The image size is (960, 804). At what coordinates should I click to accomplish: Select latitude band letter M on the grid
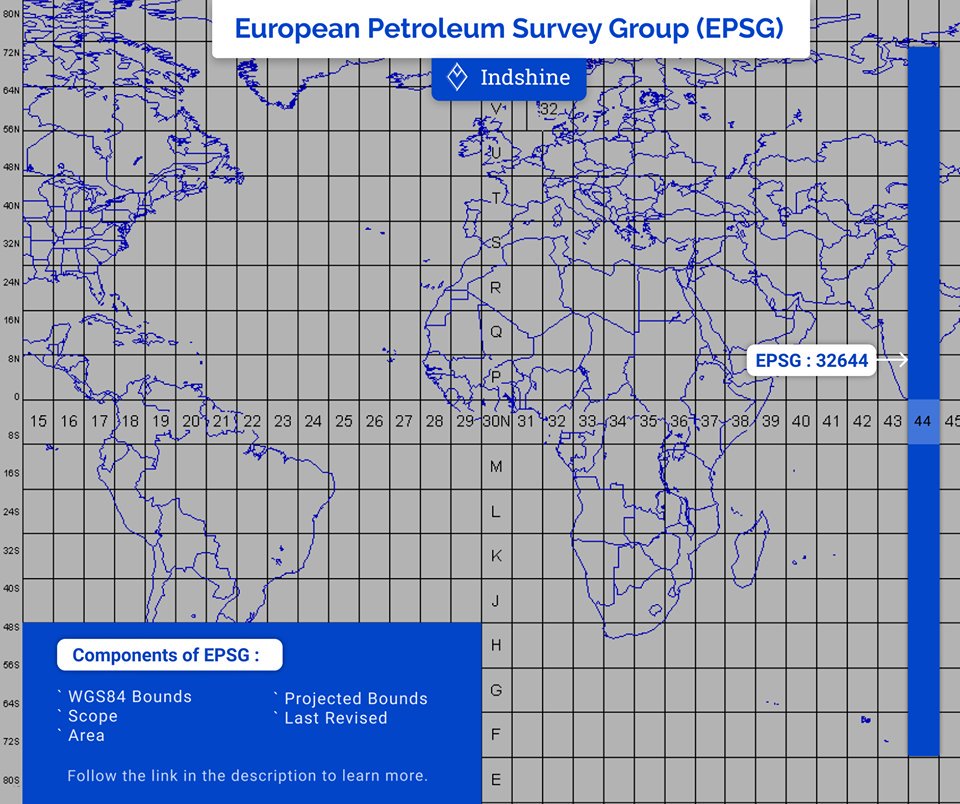(x=494, y=466)
